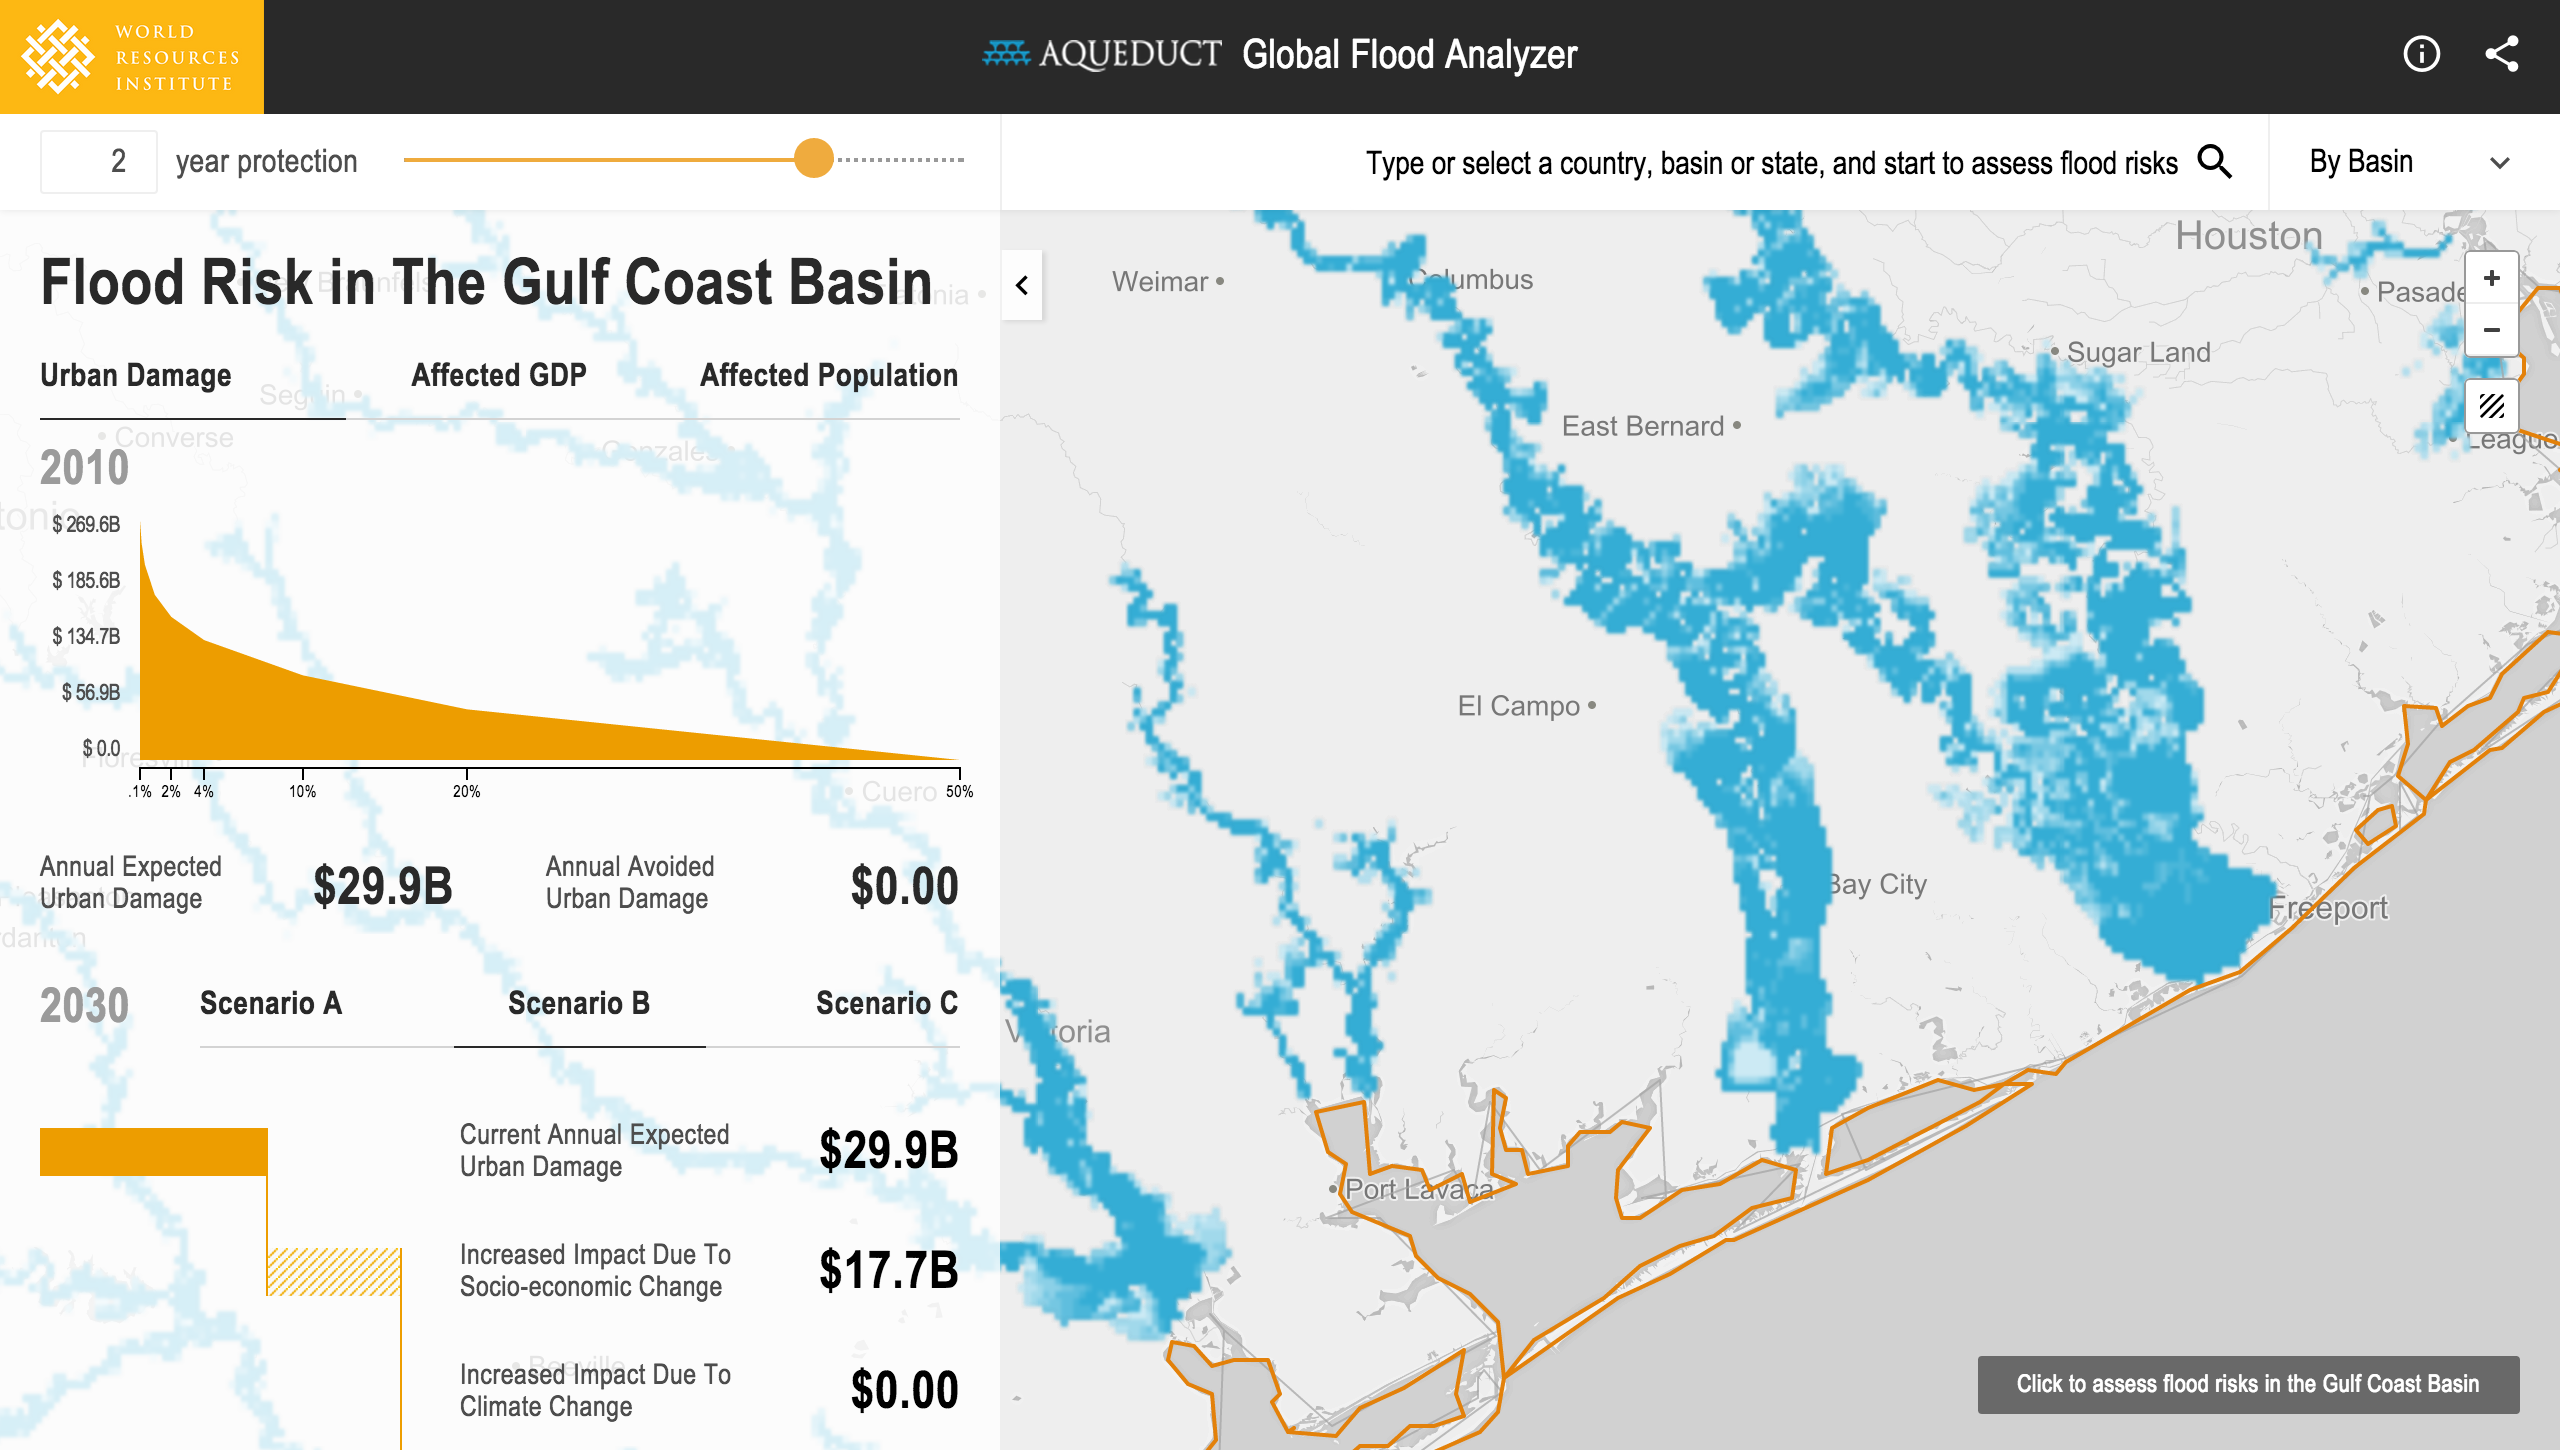Click the 10% axis tick label

pyautogui.click(x=303, y=791)
